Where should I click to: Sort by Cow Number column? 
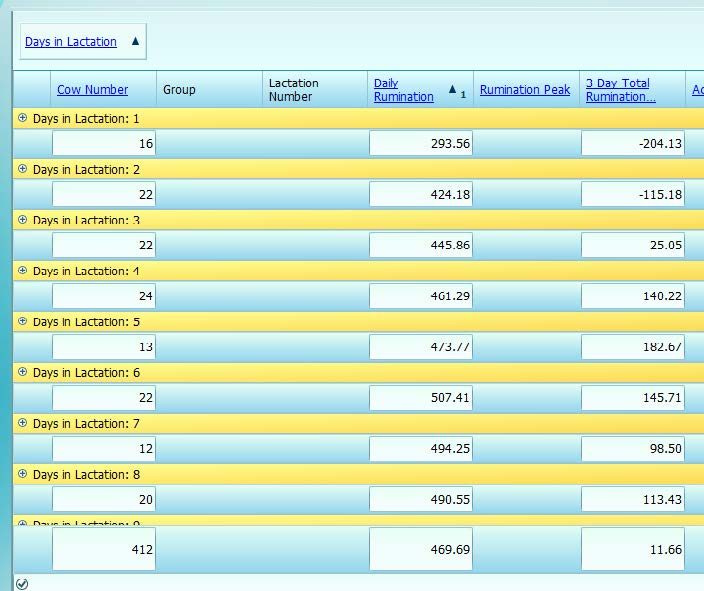click(92, 89)
